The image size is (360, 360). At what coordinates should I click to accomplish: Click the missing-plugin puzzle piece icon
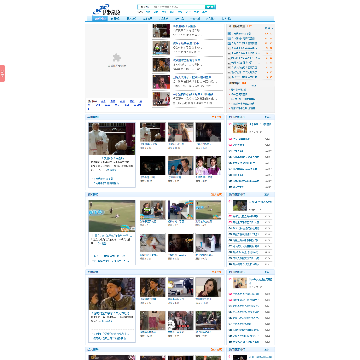pos(117,58)
